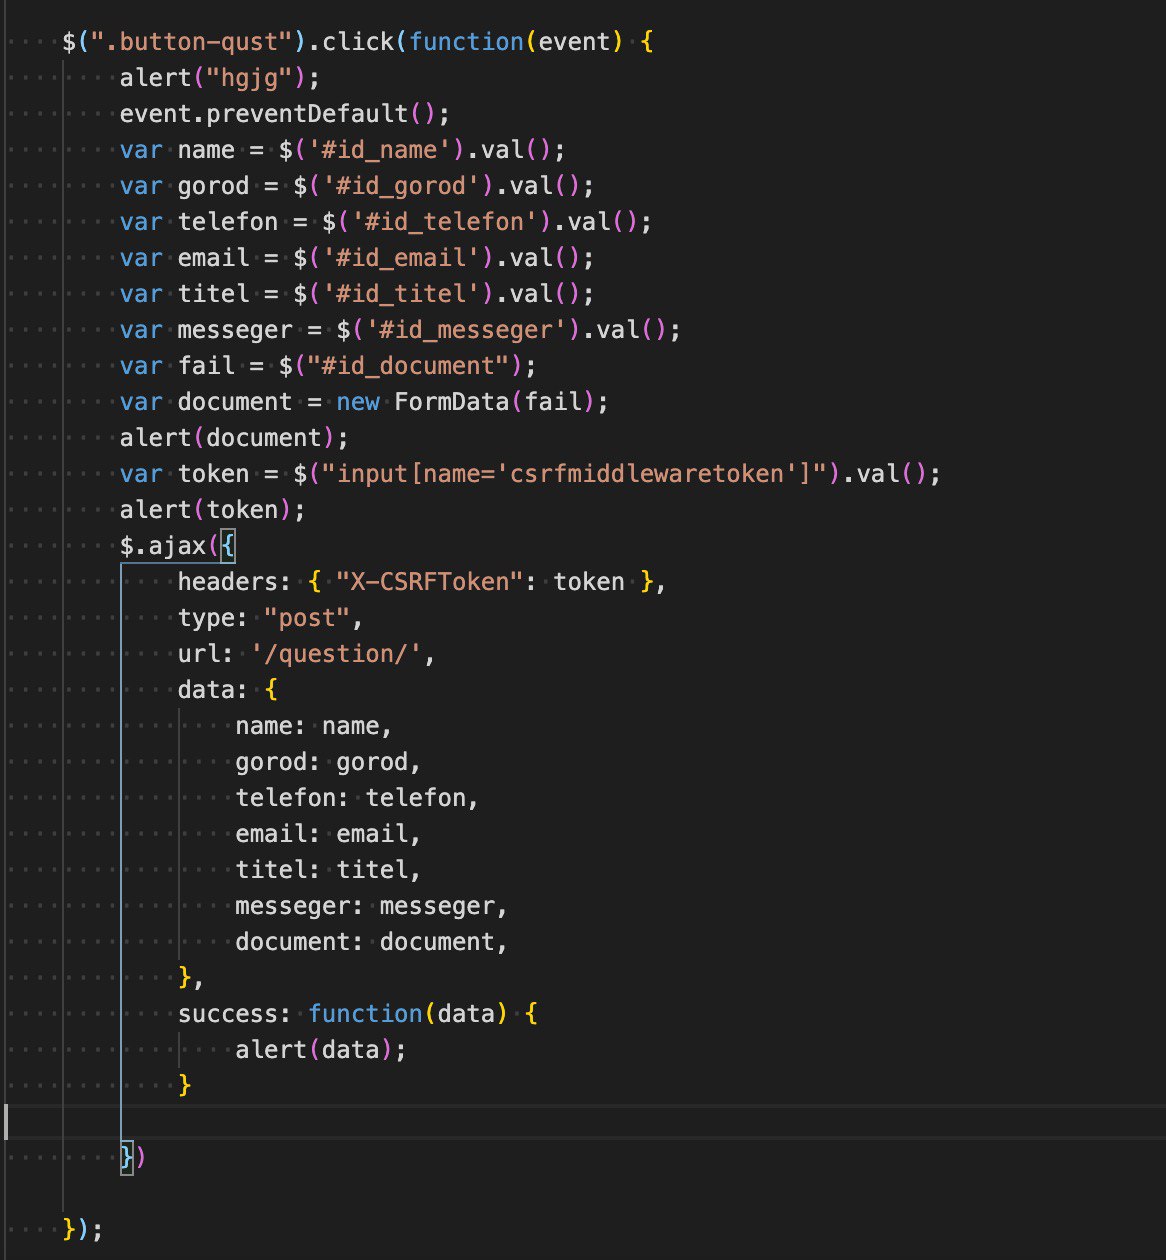Click the "post" string value
This screenshot has width=1166, height=1260.
point(307,618)
